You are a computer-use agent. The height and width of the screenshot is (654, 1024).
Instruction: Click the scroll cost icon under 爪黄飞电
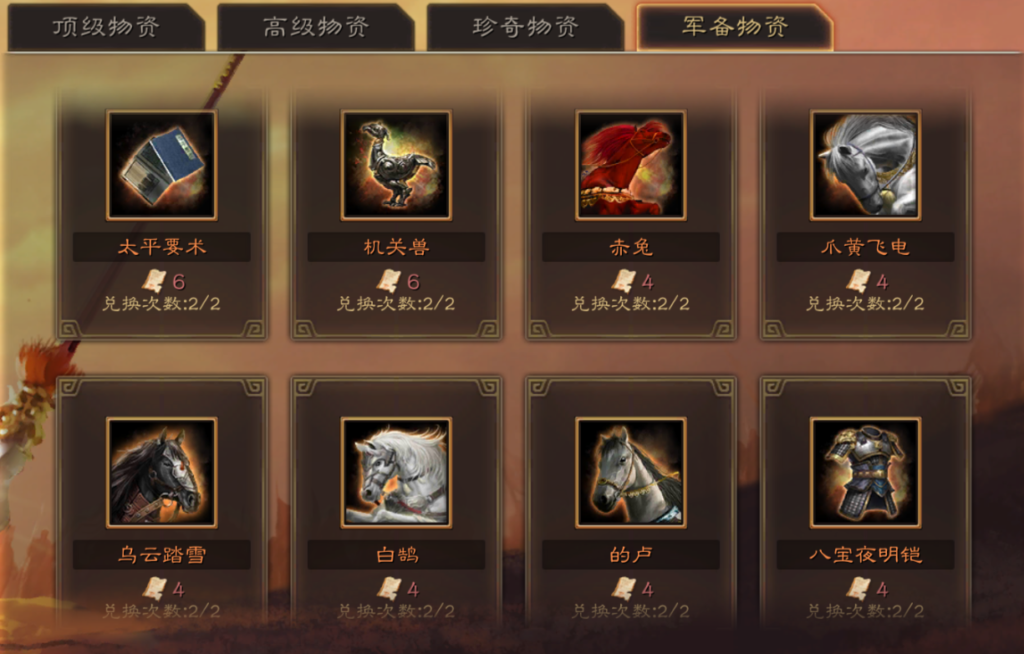[859, 281]
